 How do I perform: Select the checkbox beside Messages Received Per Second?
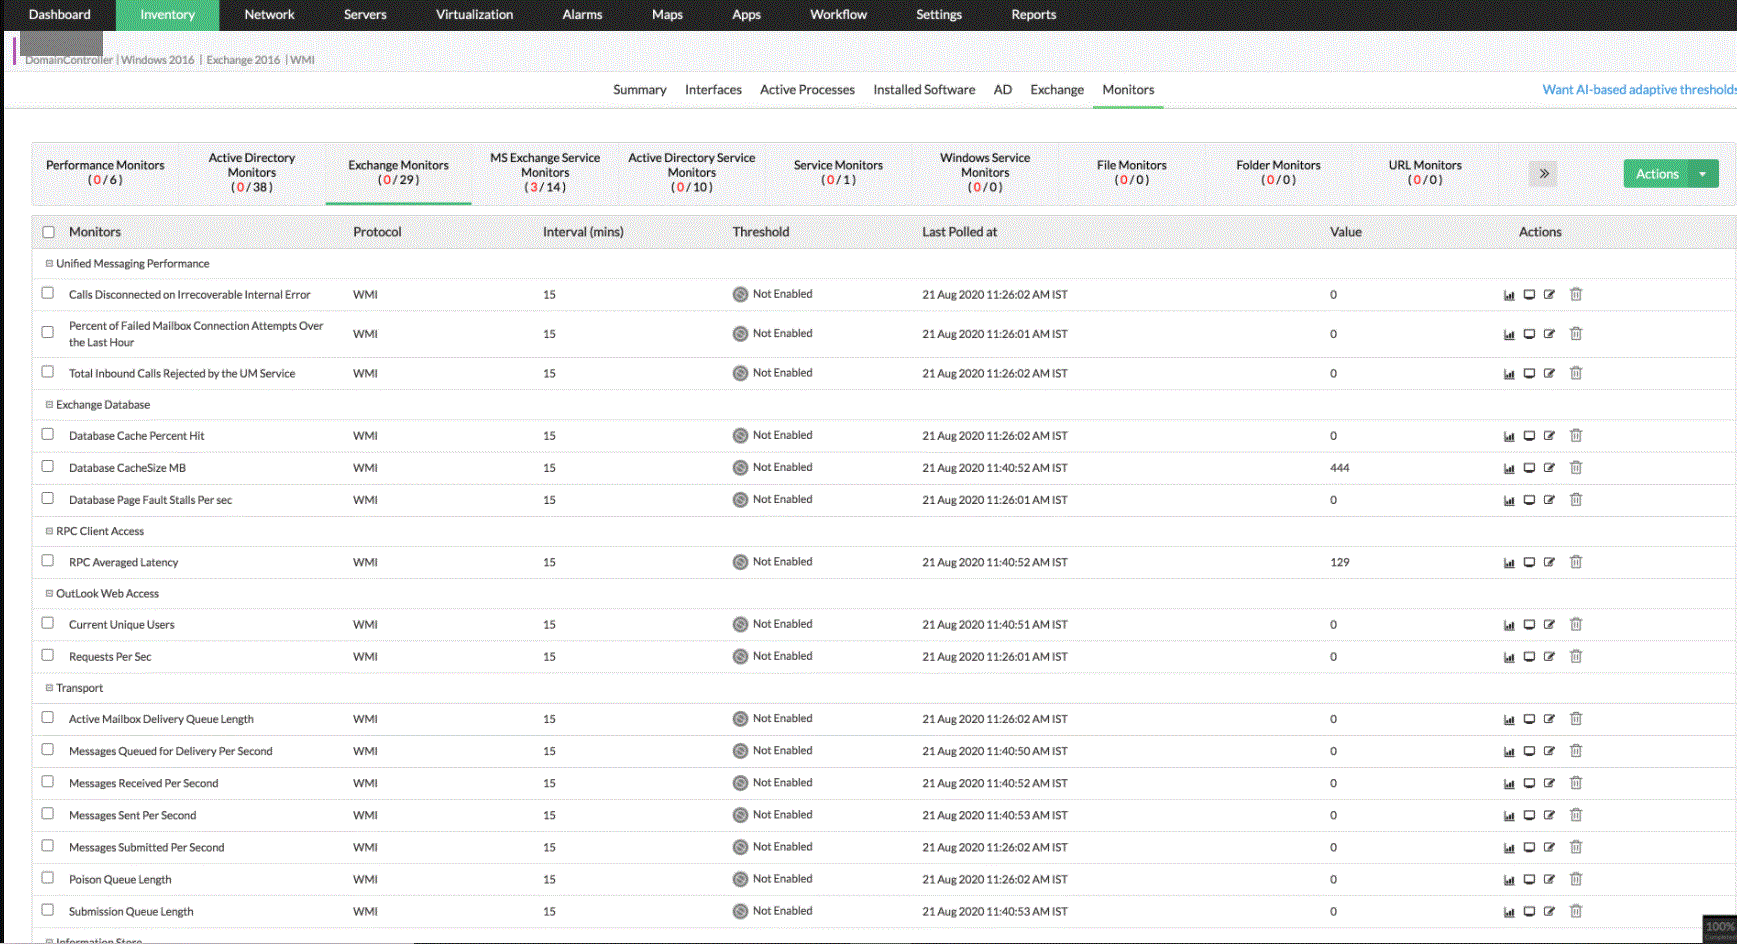(x=47, y=782)
